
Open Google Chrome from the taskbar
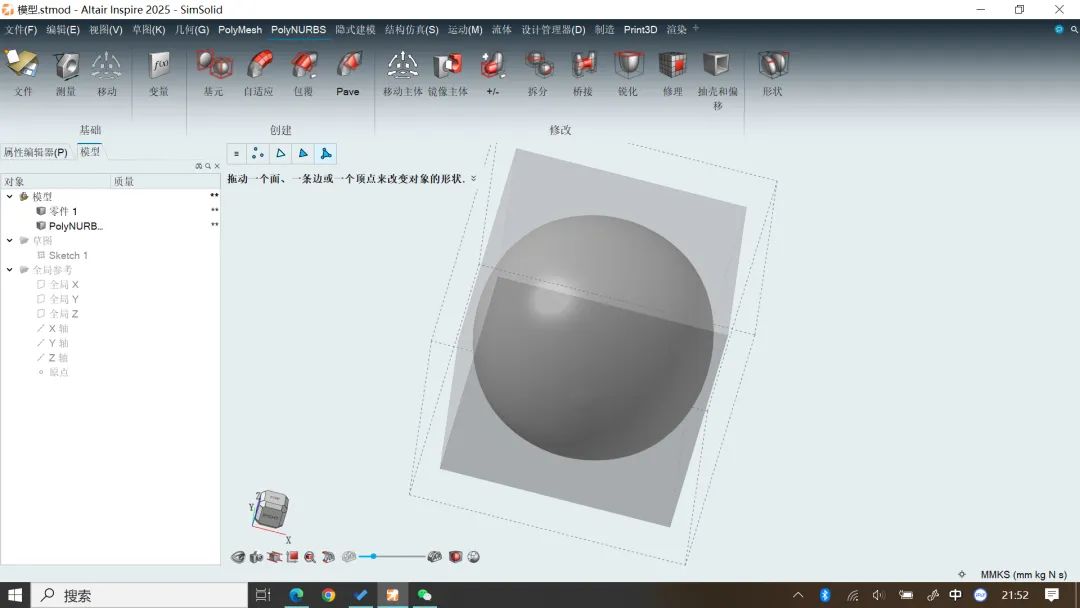pyautogui.click(x=328, y=595)
